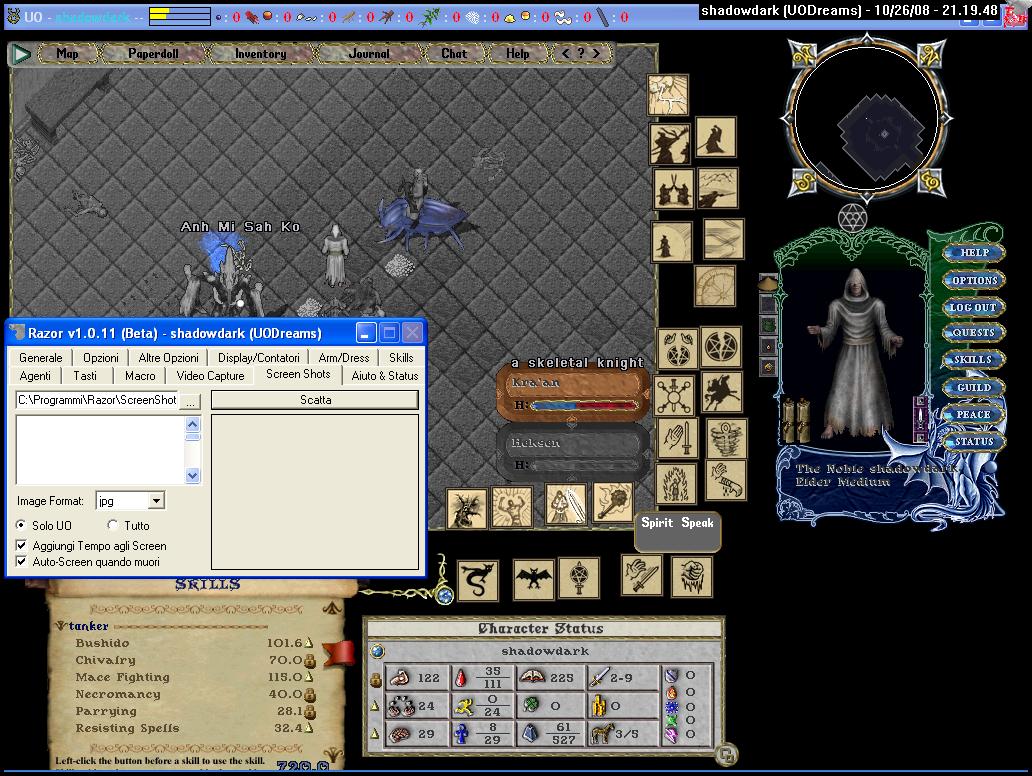Click the horse rider silhouette spell icon
This screenshot has height=776, width=1032.
point(723,392)
